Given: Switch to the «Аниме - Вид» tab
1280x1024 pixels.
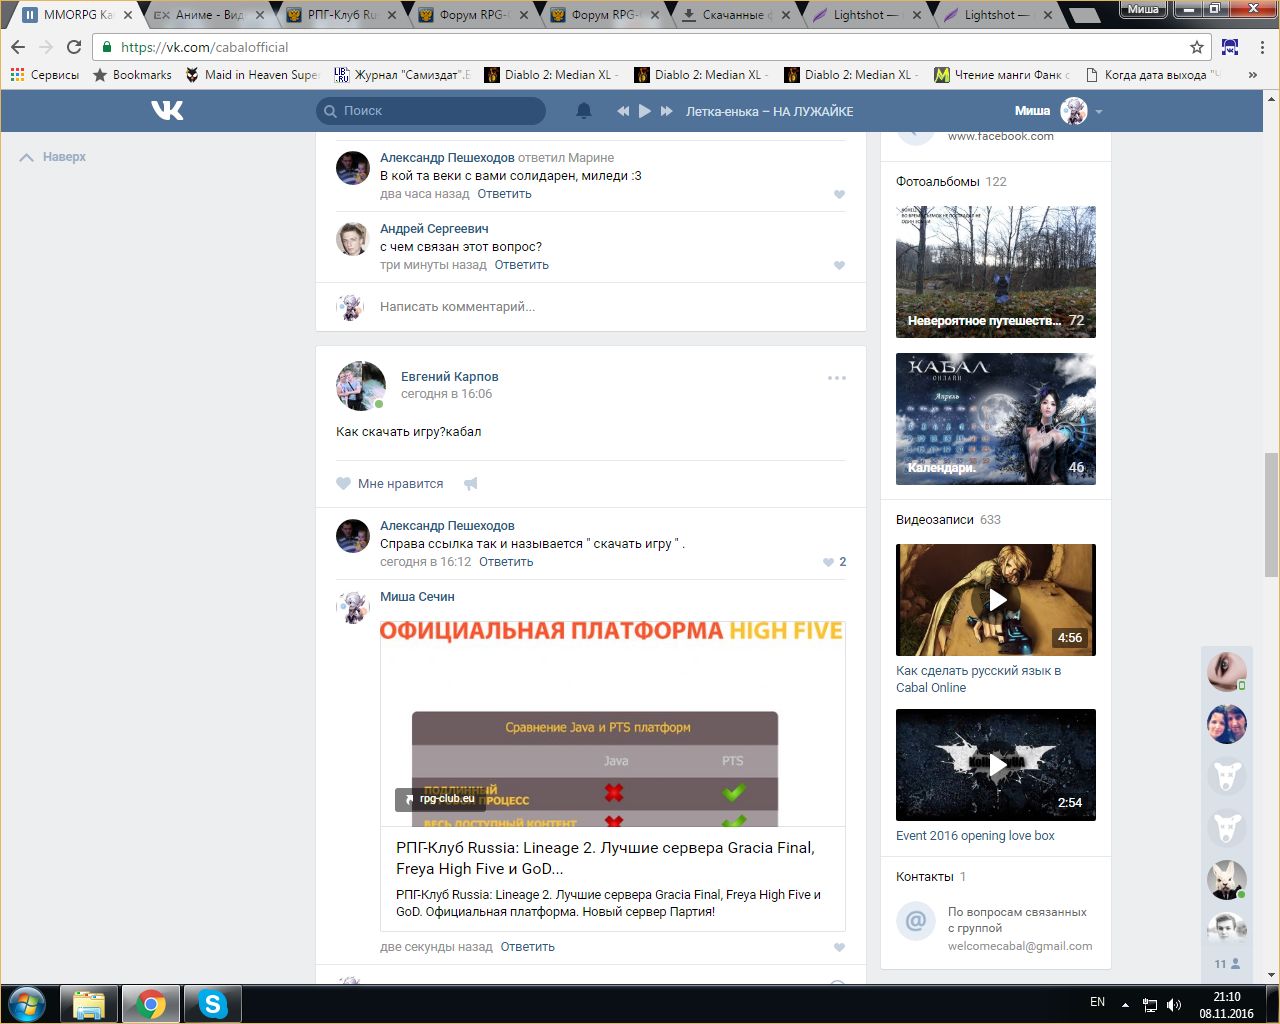Looking at the screenshot, I should [x=208, y=15].
